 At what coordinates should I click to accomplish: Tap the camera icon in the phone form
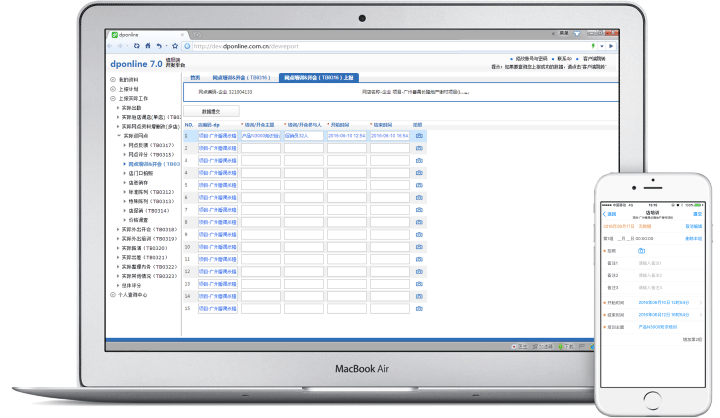click(x=641, y=251)
